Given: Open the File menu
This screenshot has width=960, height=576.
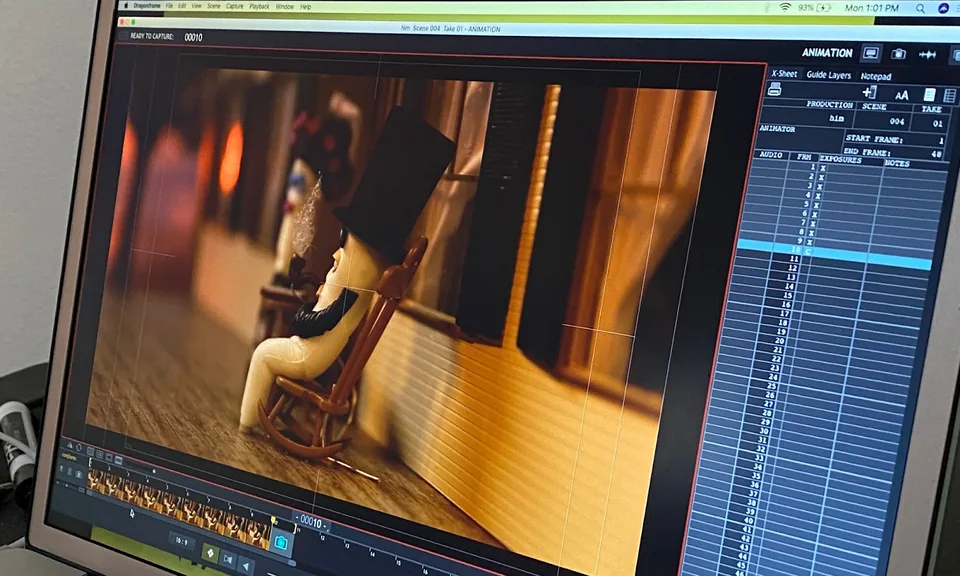Looking at the screenshot, I should [169, 6].
